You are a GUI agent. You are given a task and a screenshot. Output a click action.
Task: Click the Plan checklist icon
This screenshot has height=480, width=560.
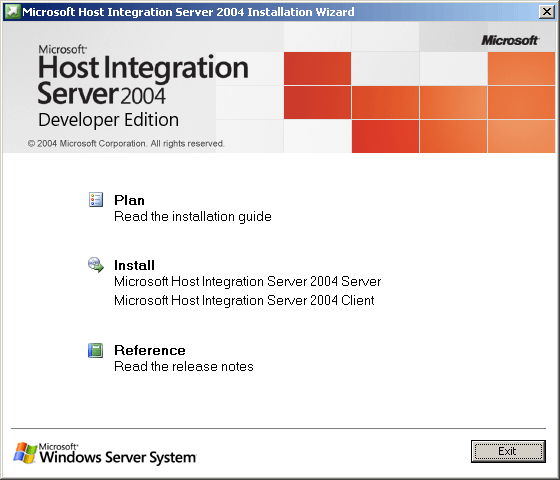(x=96, y=200)
